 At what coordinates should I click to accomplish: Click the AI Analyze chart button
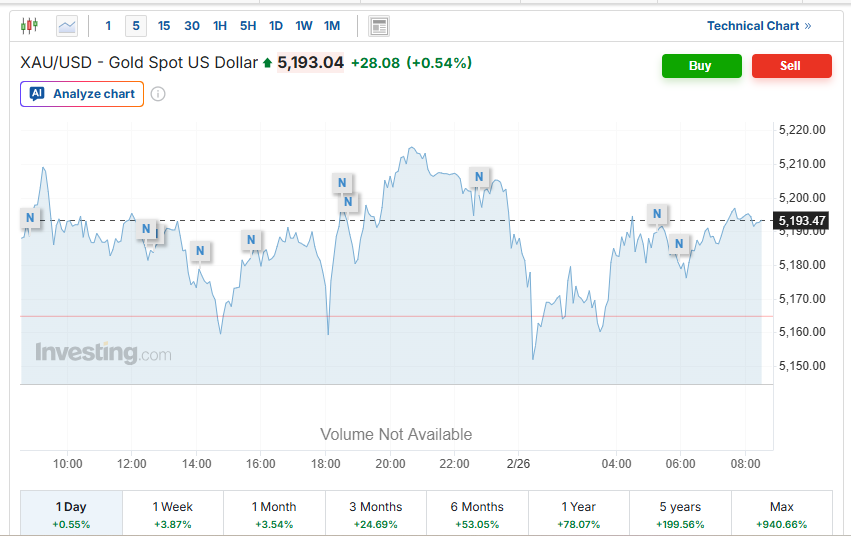[x=82, y=94]
